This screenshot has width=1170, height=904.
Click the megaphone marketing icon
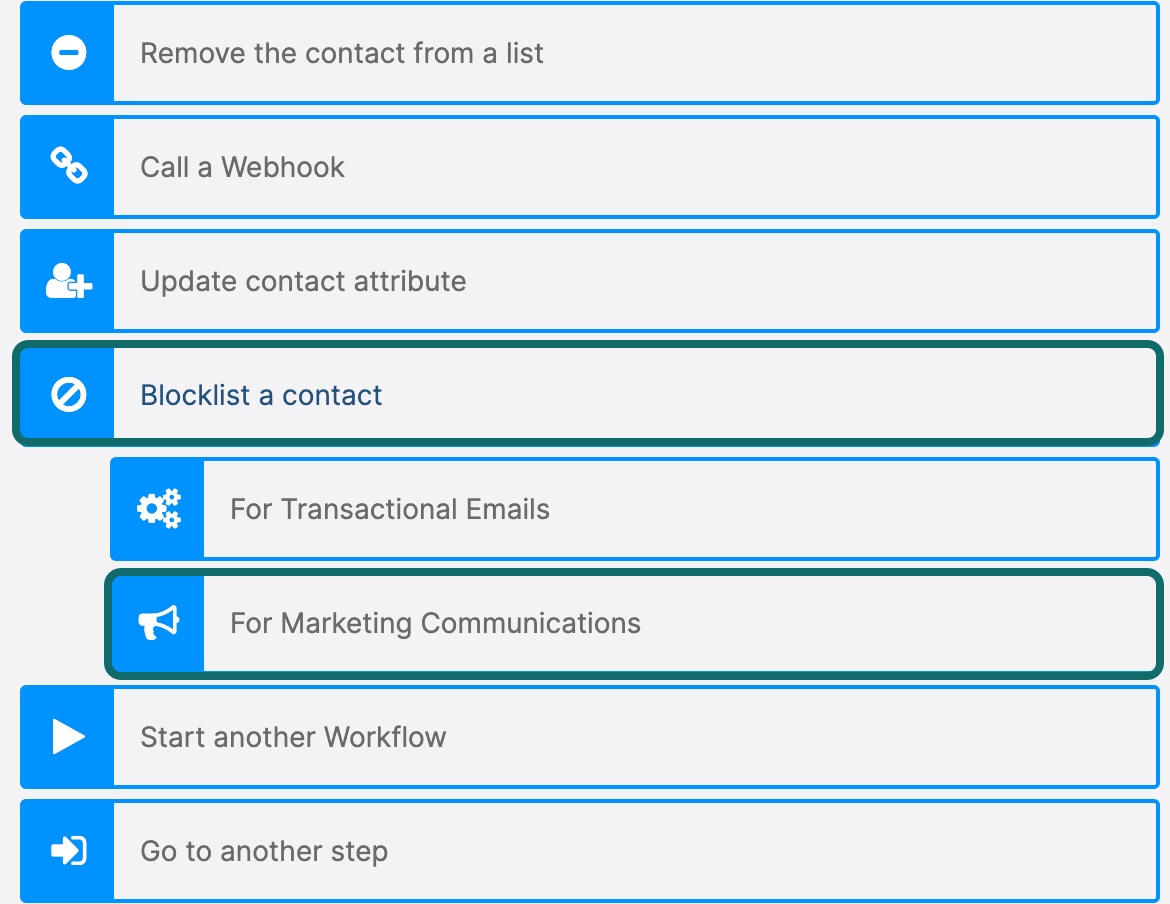[x=158, y=623]
